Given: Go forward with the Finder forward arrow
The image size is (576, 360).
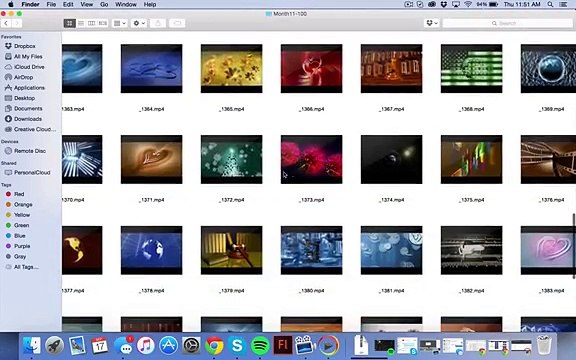Looking at the screenshot, I should [17, 23].
